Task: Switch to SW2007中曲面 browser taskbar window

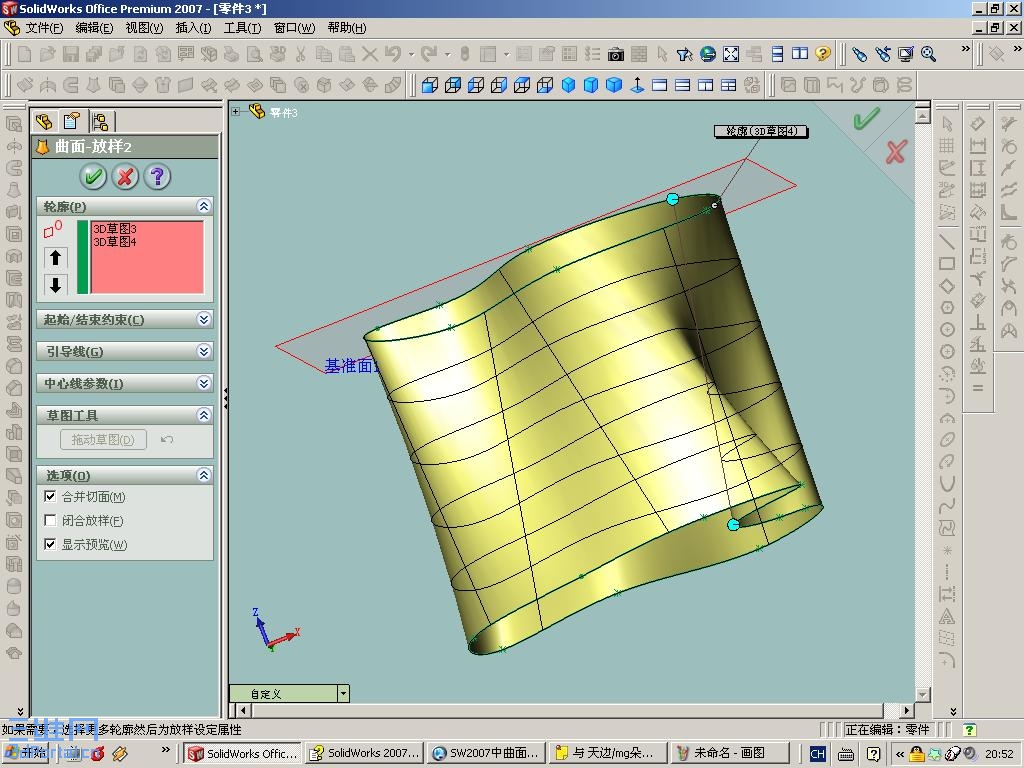Action: (x=487, y=753)
